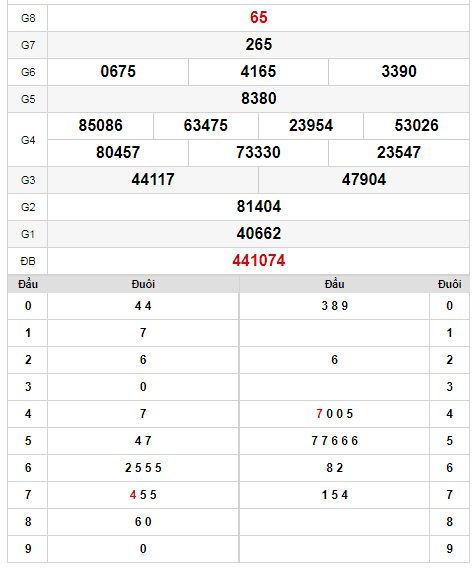Click the G7 row label

pyautogui.click(x=28, y=45)
